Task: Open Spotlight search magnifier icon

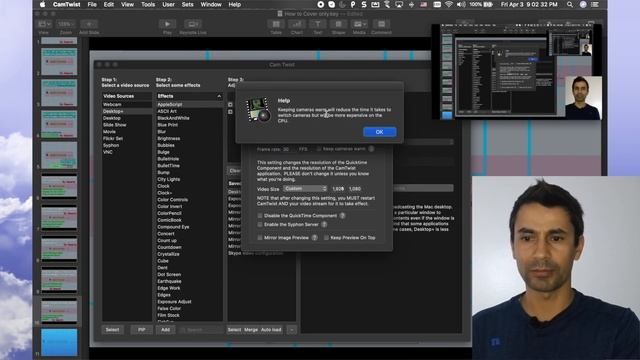Action: [570, 4]
